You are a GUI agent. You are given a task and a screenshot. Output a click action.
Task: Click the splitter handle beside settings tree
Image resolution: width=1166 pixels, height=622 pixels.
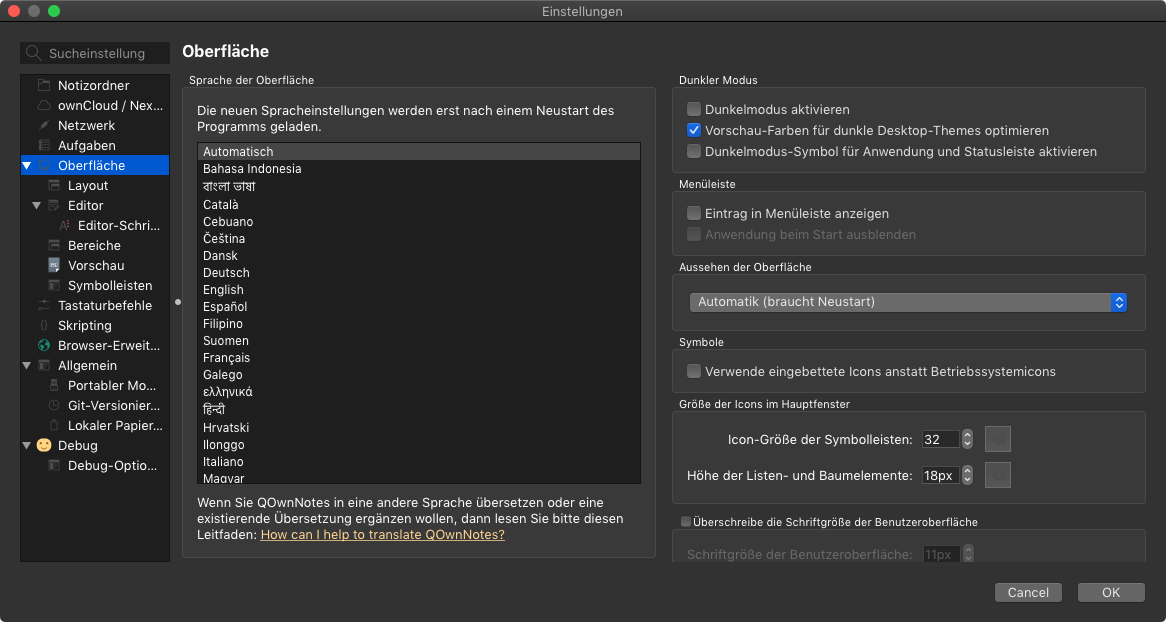click(x=177, y=302)
